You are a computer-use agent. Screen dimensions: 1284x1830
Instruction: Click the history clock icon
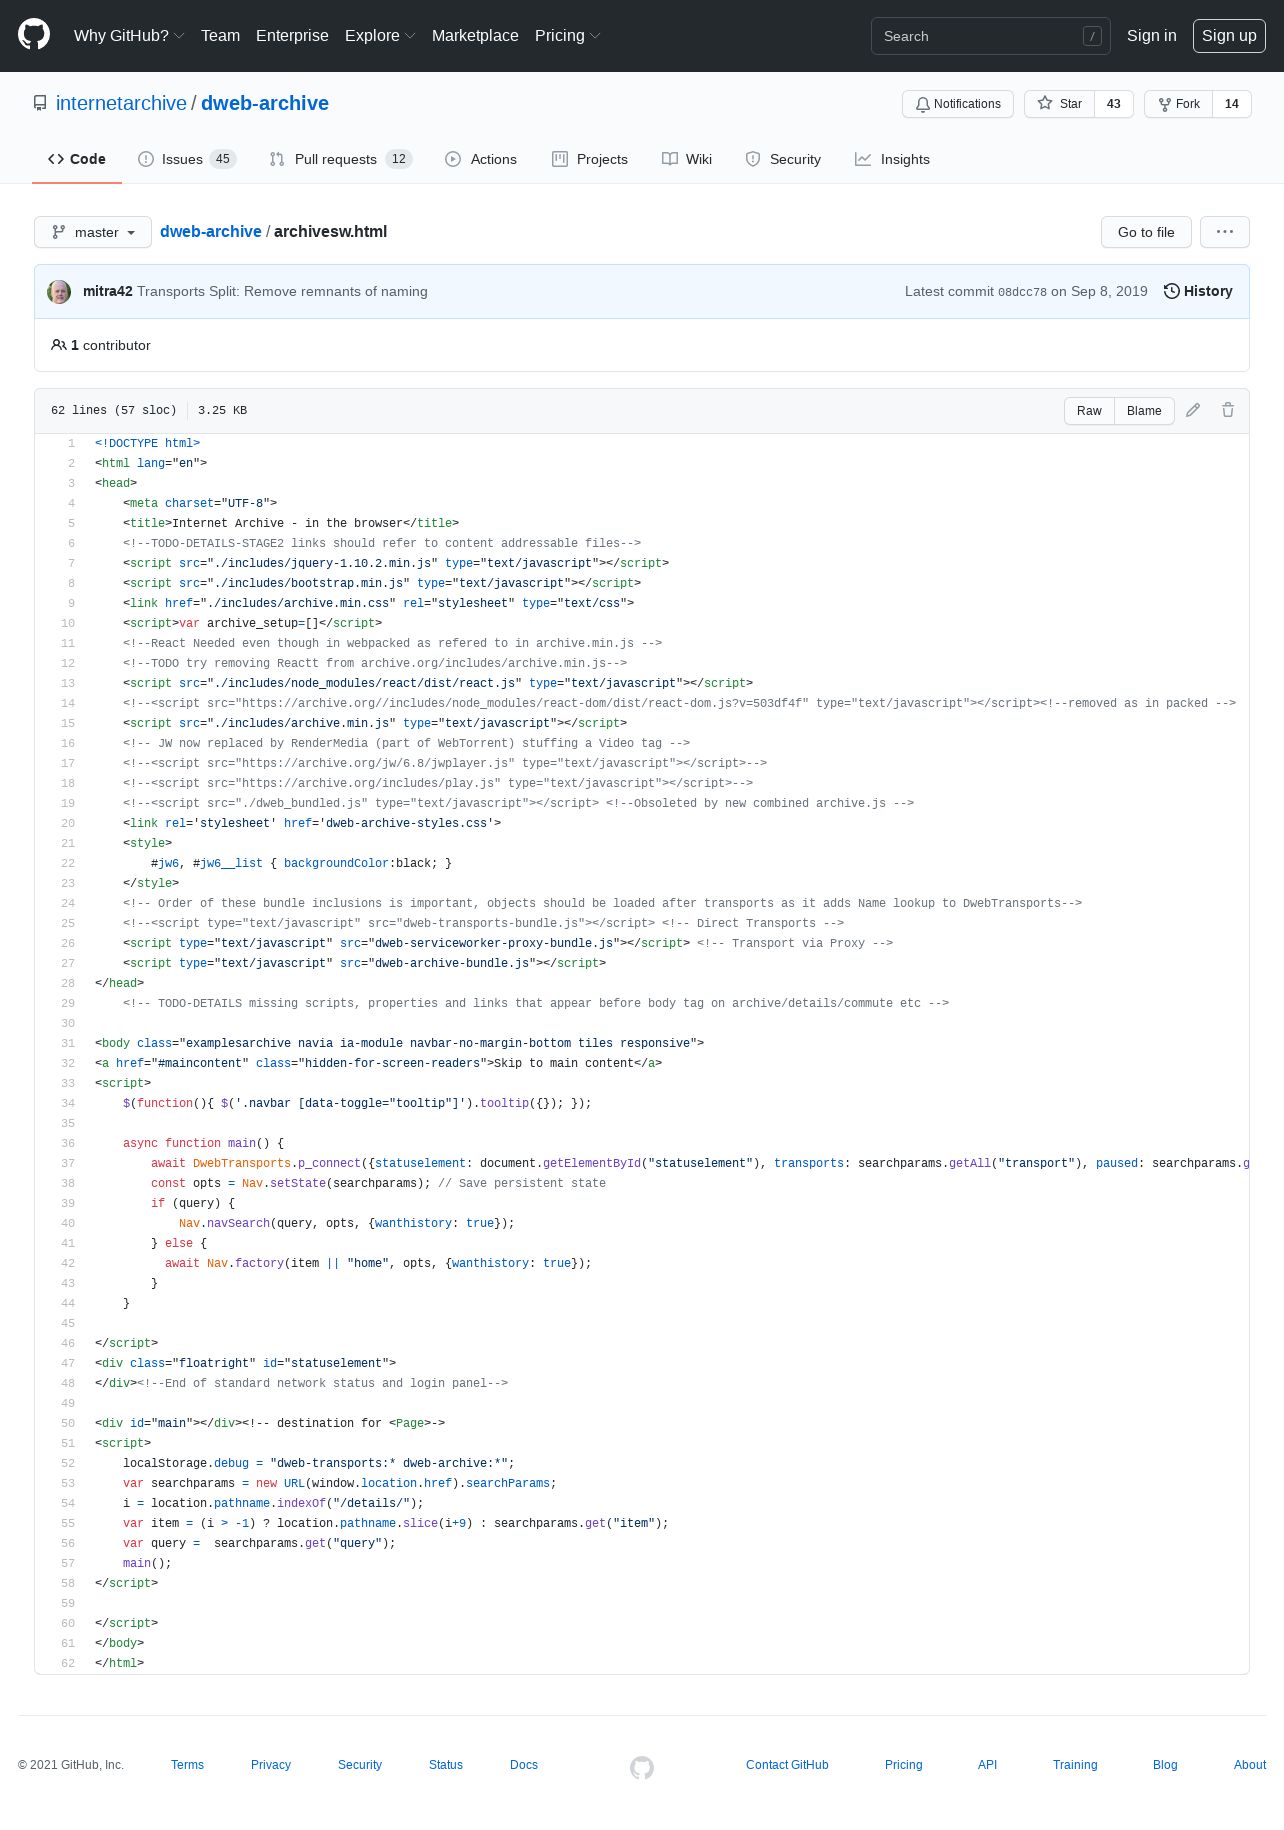point(1172,291)
